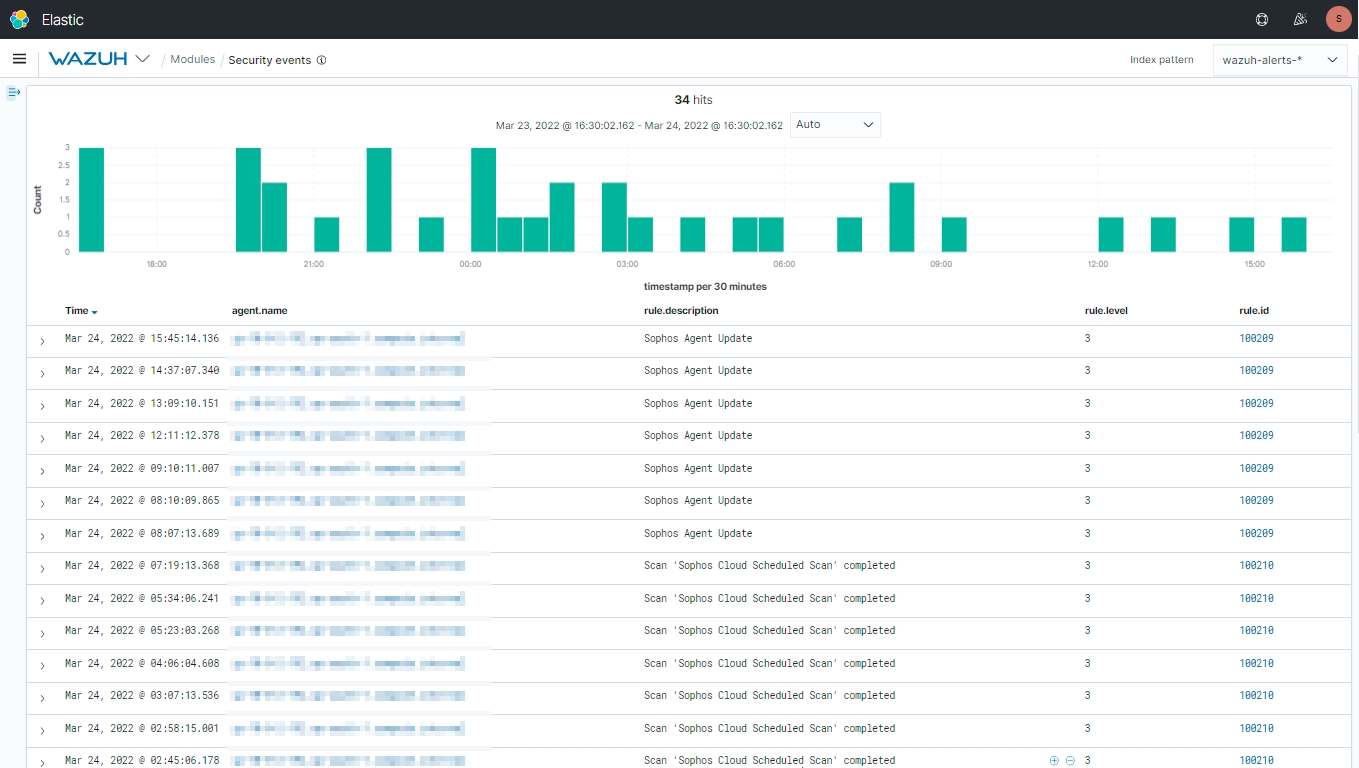This screenshot has width=1359, height=768.
Task: Expand the fields sidebar toggle icon
Action: 14,92
